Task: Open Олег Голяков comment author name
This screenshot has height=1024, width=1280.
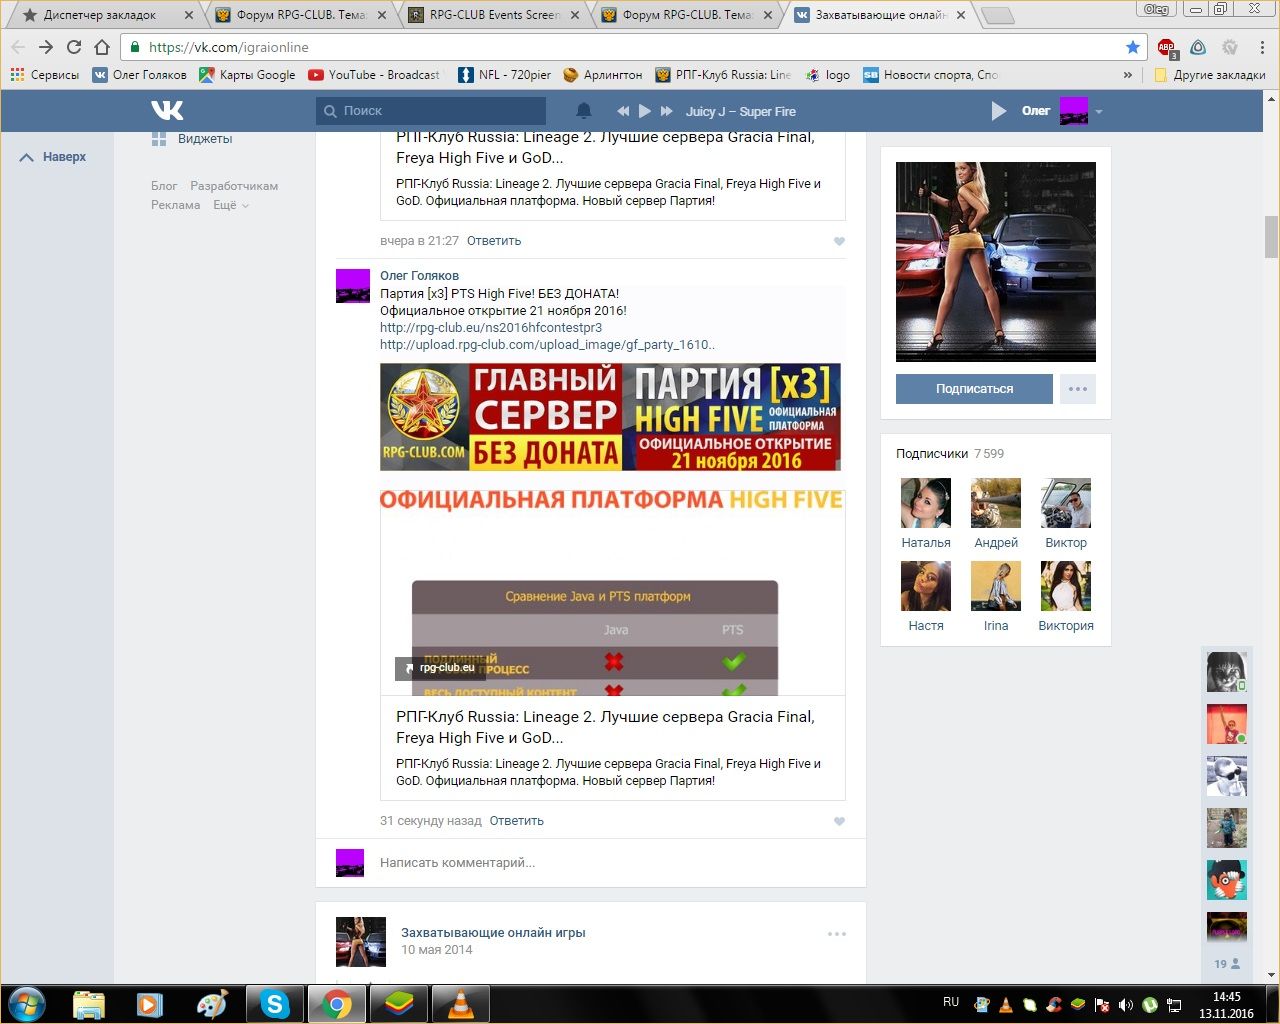Action: point(420,276)
